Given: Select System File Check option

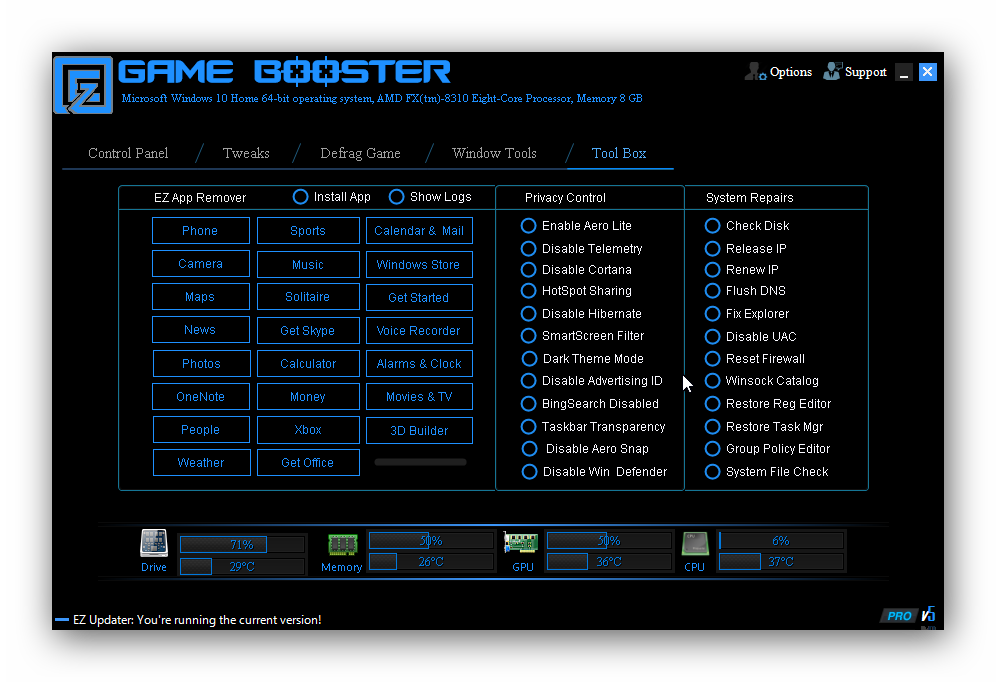Looking at the screenshot, I should pos(713,472).
